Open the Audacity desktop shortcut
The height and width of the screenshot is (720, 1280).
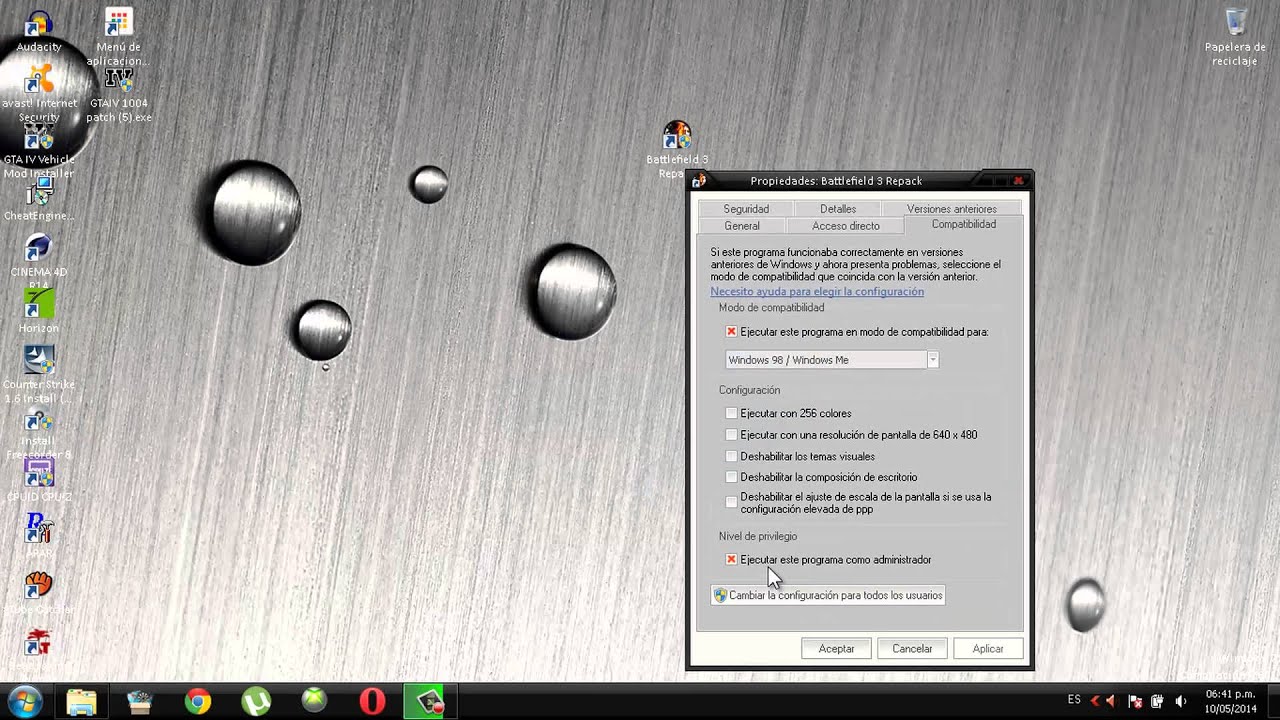tap(38, 31)
